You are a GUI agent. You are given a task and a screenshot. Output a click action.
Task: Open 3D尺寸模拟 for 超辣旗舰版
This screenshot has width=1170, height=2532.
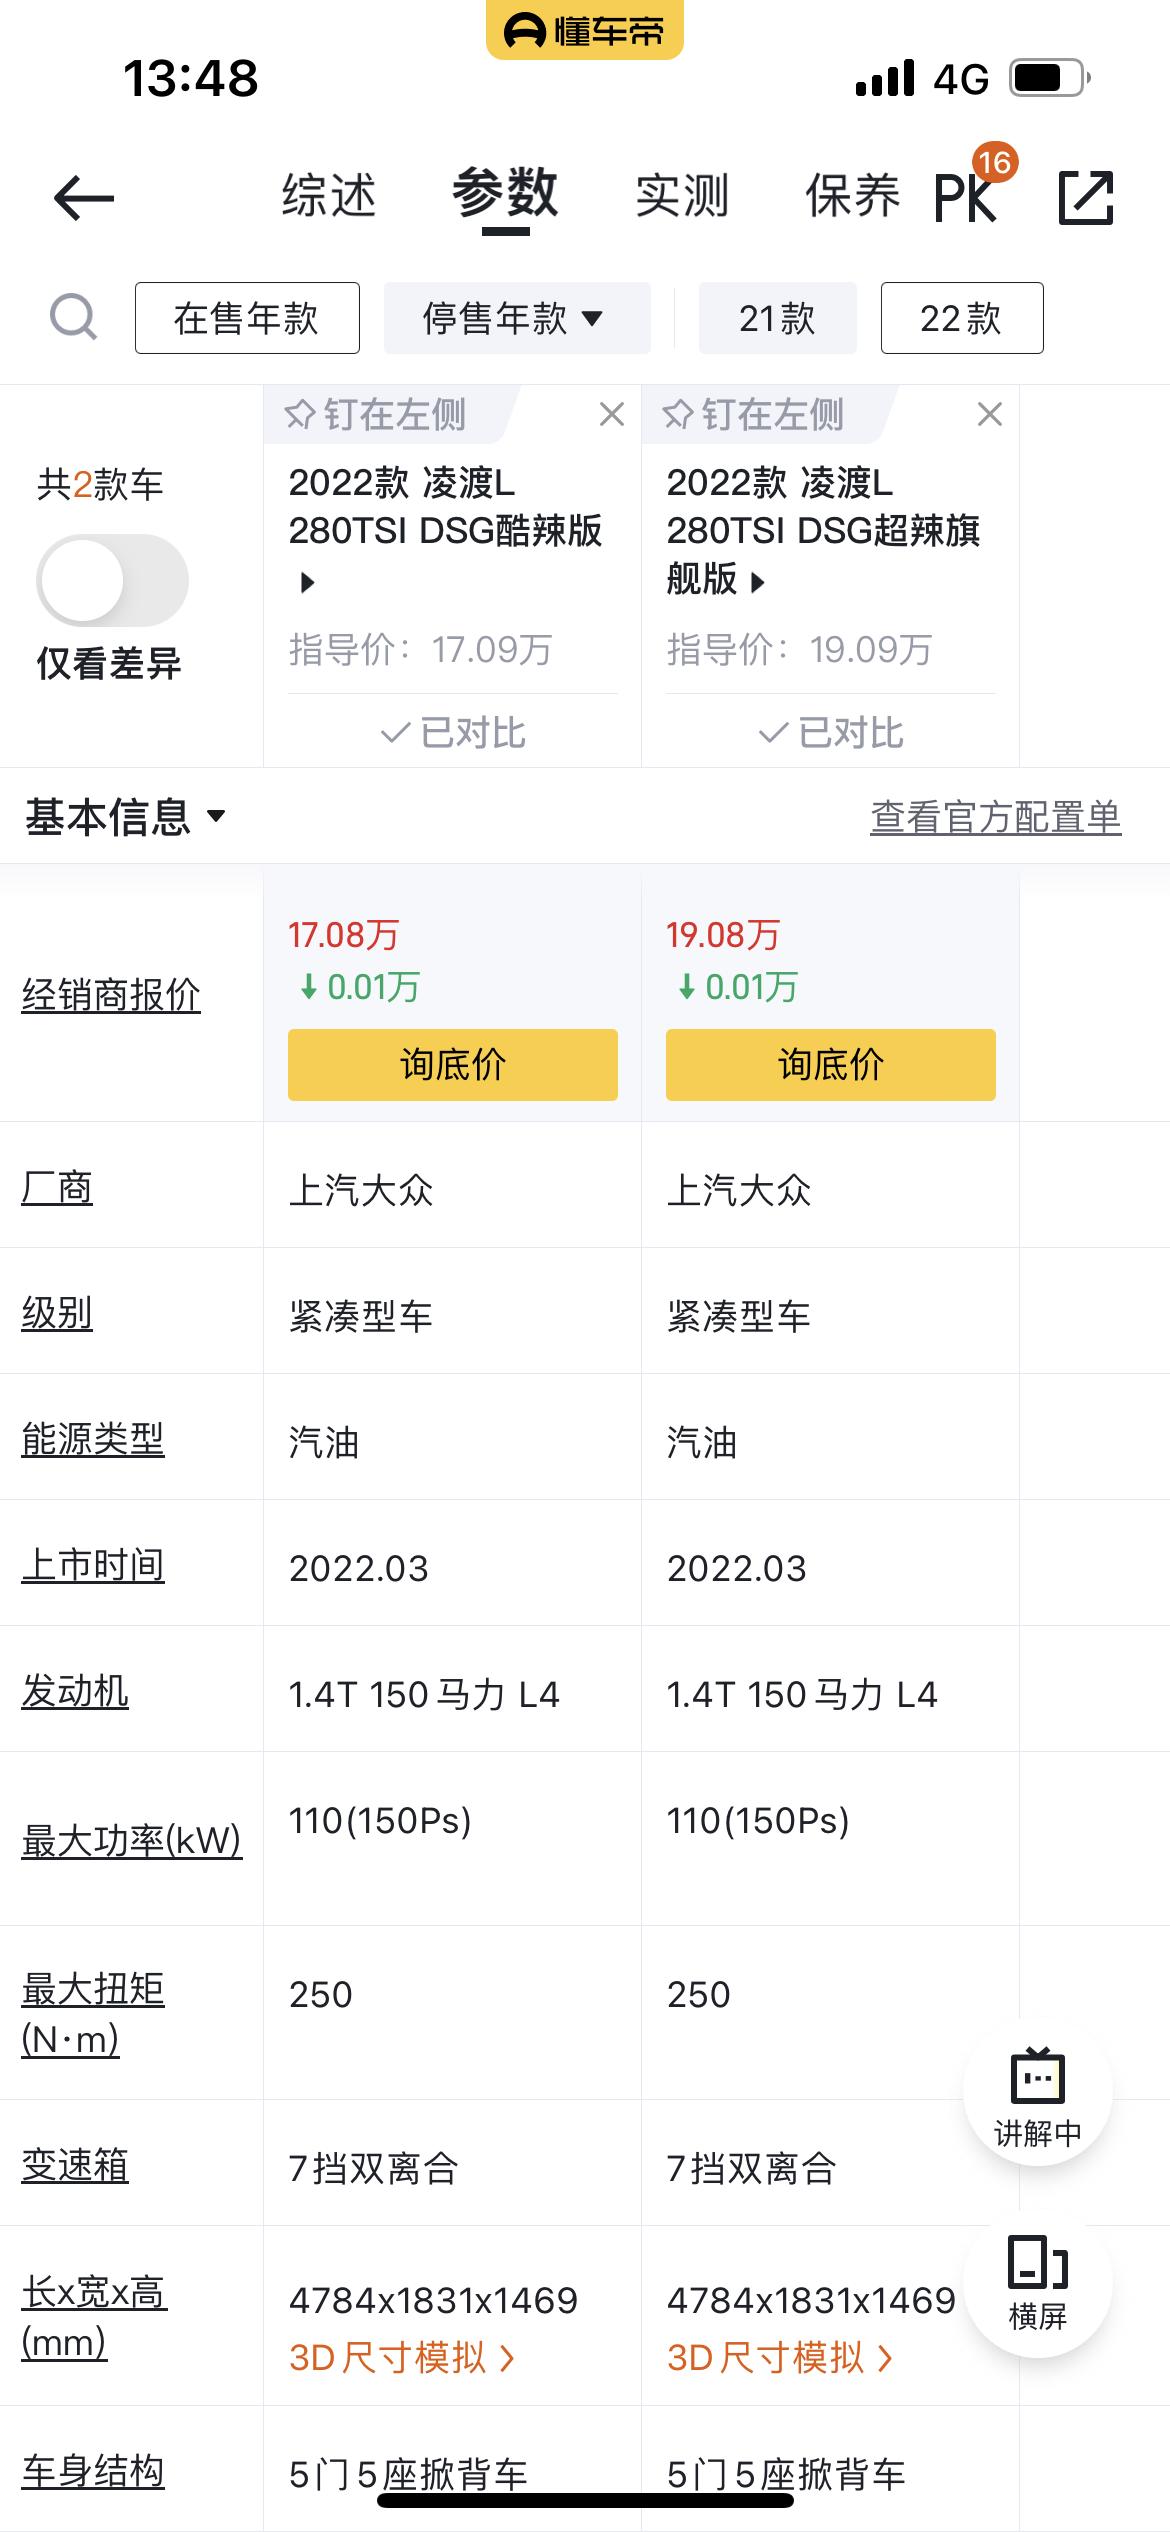[x=780, y=2357]
